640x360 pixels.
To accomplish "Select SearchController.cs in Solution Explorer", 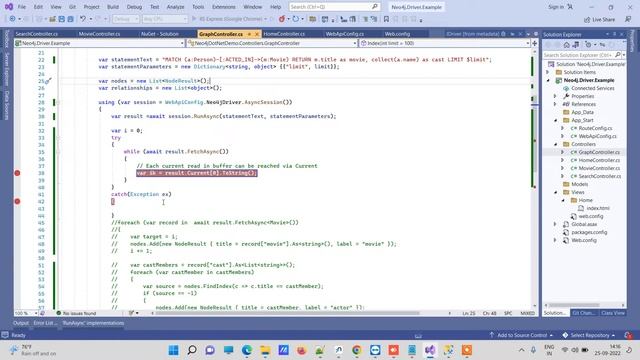I will pos(600,176).
